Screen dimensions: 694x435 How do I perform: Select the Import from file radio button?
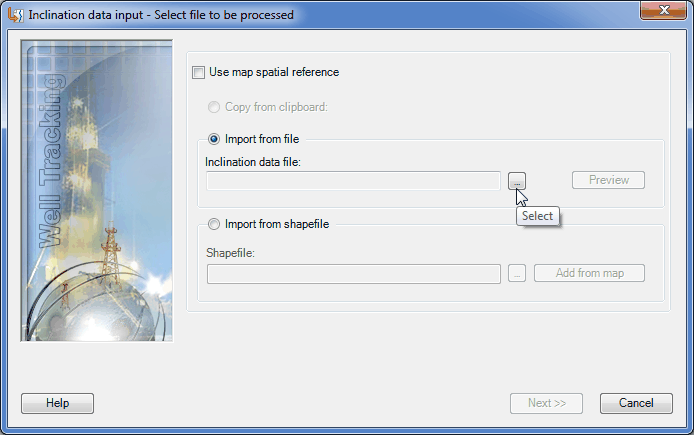[x=214, y=139]
